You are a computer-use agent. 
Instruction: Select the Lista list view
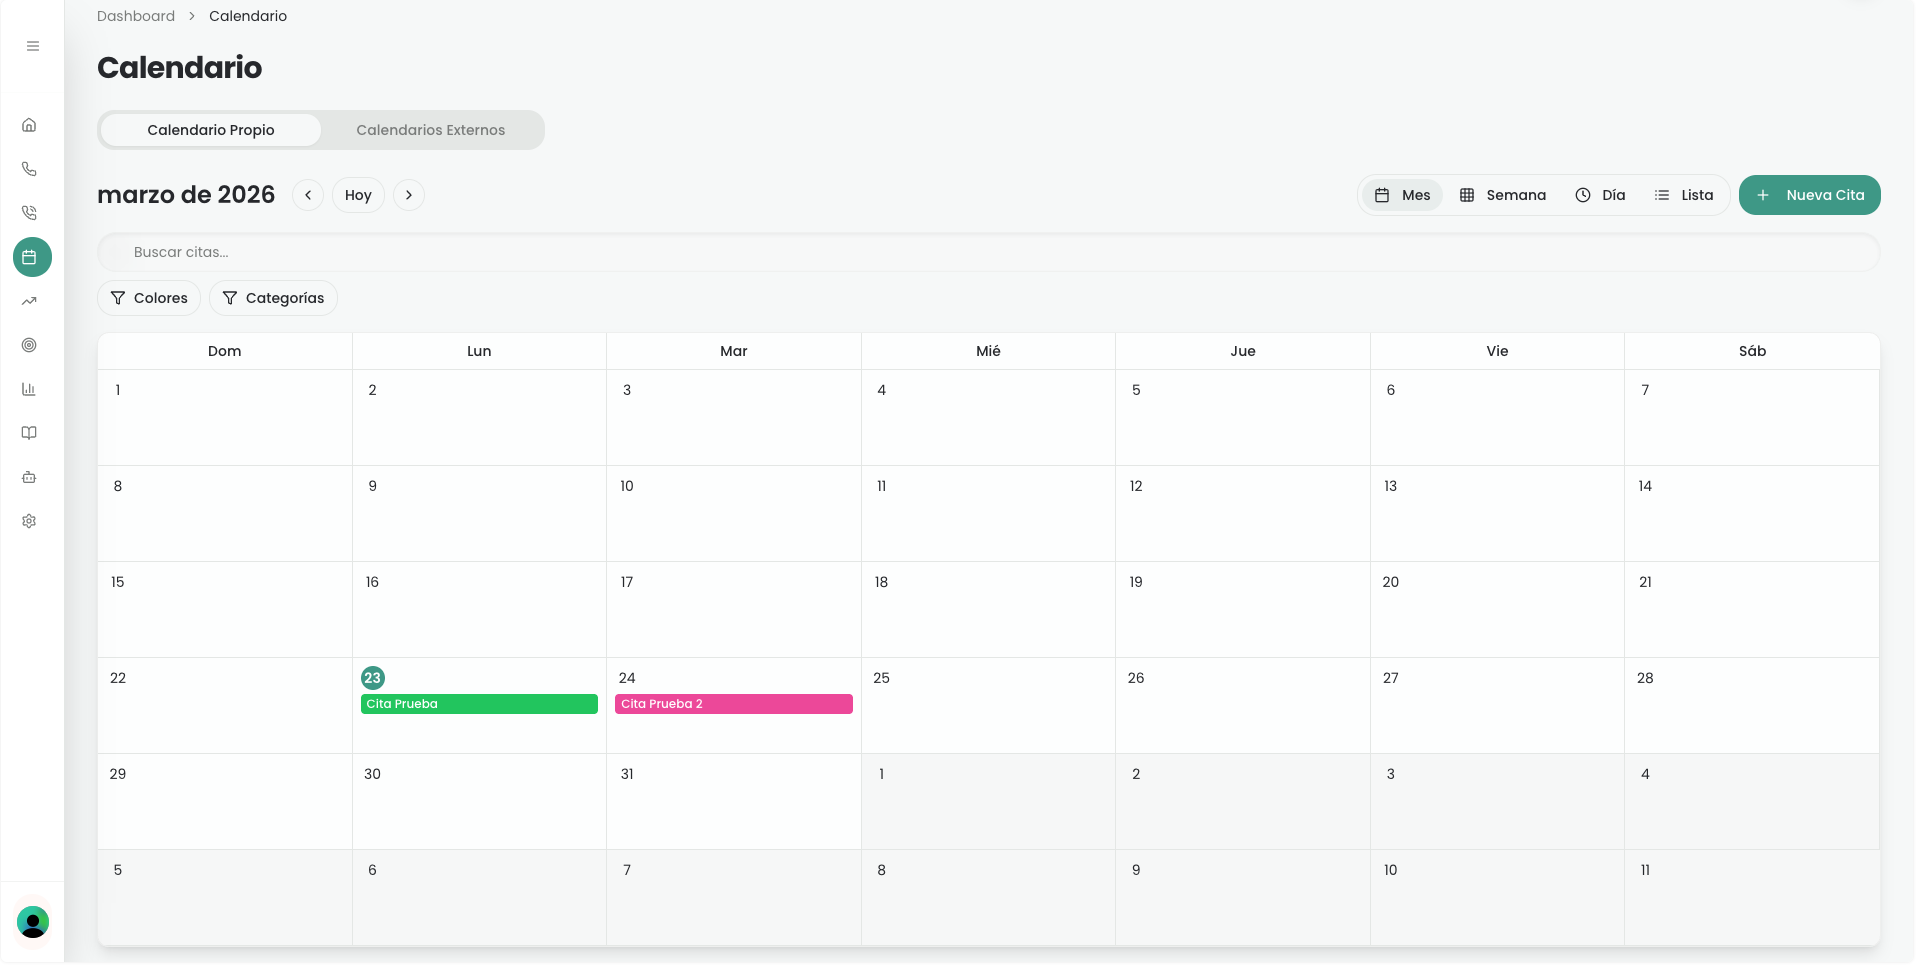pos(1684,195)
